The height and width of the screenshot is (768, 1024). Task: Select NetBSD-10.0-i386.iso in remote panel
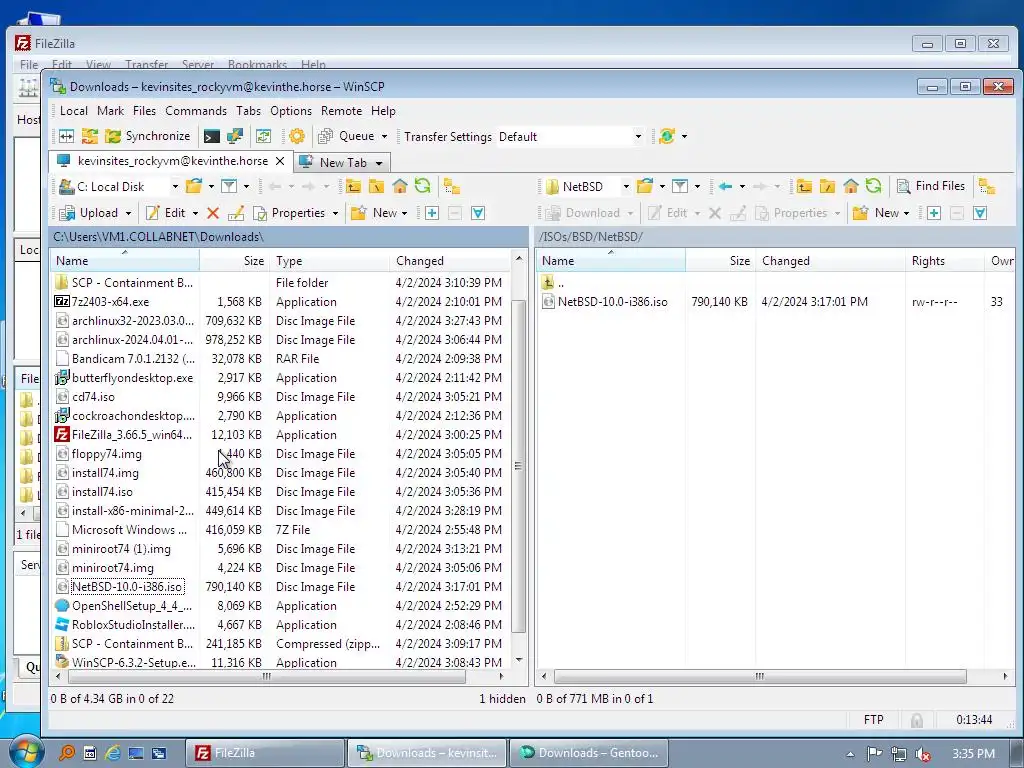click(612, 302)
